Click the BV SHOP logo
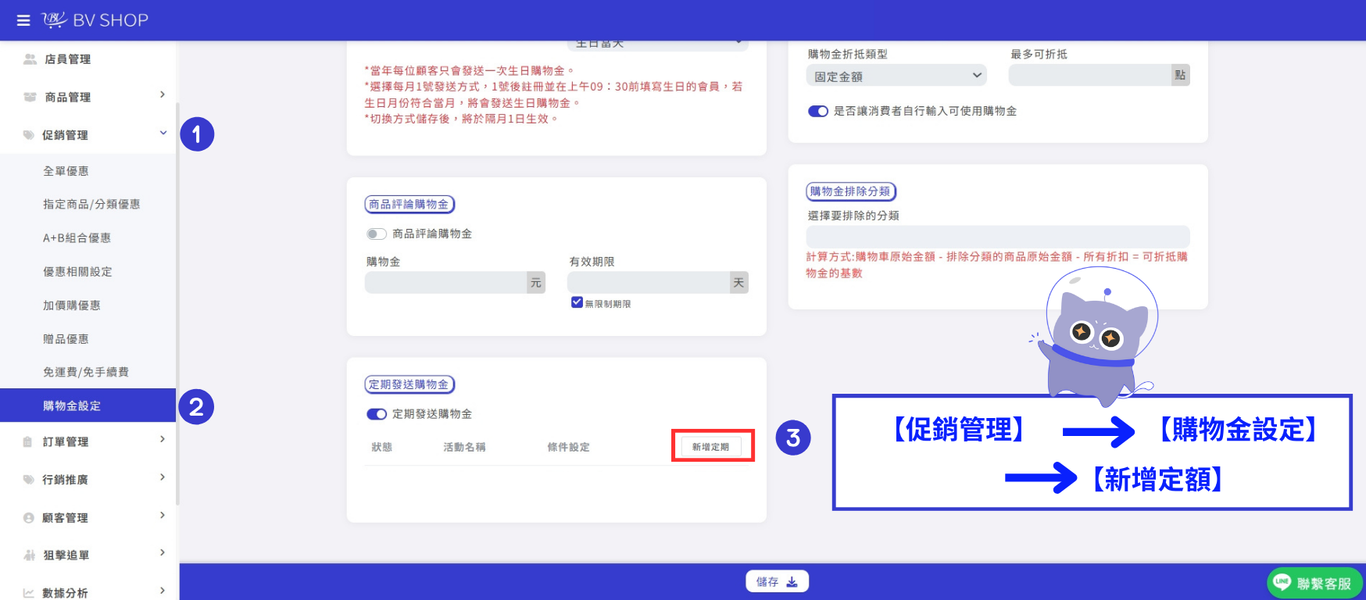Screen dimensions: 1366x600 (96, 20)
